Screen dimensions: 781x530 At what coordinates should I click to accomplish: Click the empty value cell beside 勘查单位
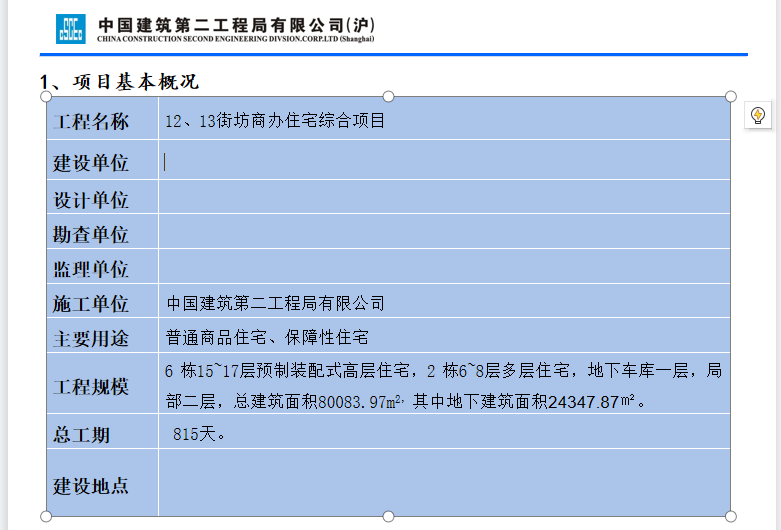point(444,232)
